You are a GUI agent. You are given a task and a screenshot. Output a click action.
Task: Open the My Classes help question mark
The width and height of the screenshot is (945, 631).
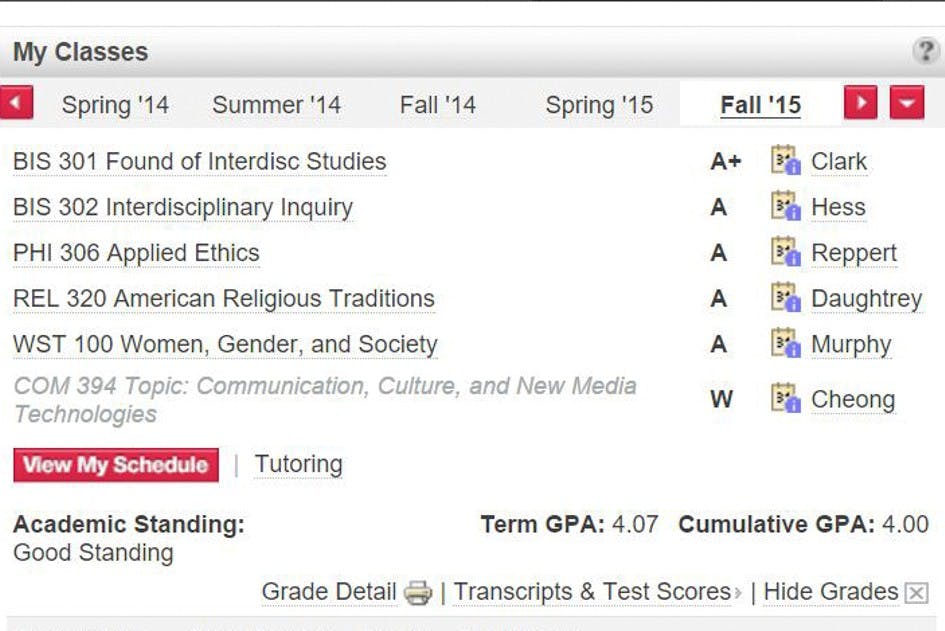click(x=926, y=52)
